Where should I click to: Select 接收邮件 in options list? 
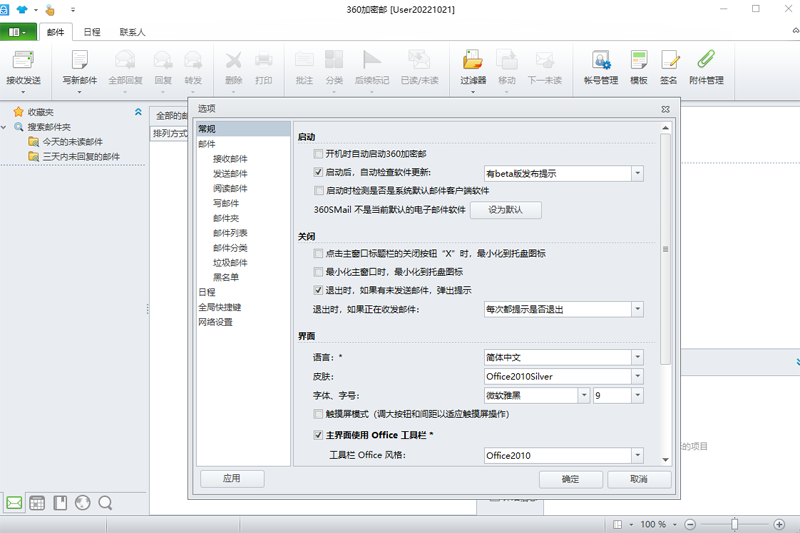pos(230,159)
